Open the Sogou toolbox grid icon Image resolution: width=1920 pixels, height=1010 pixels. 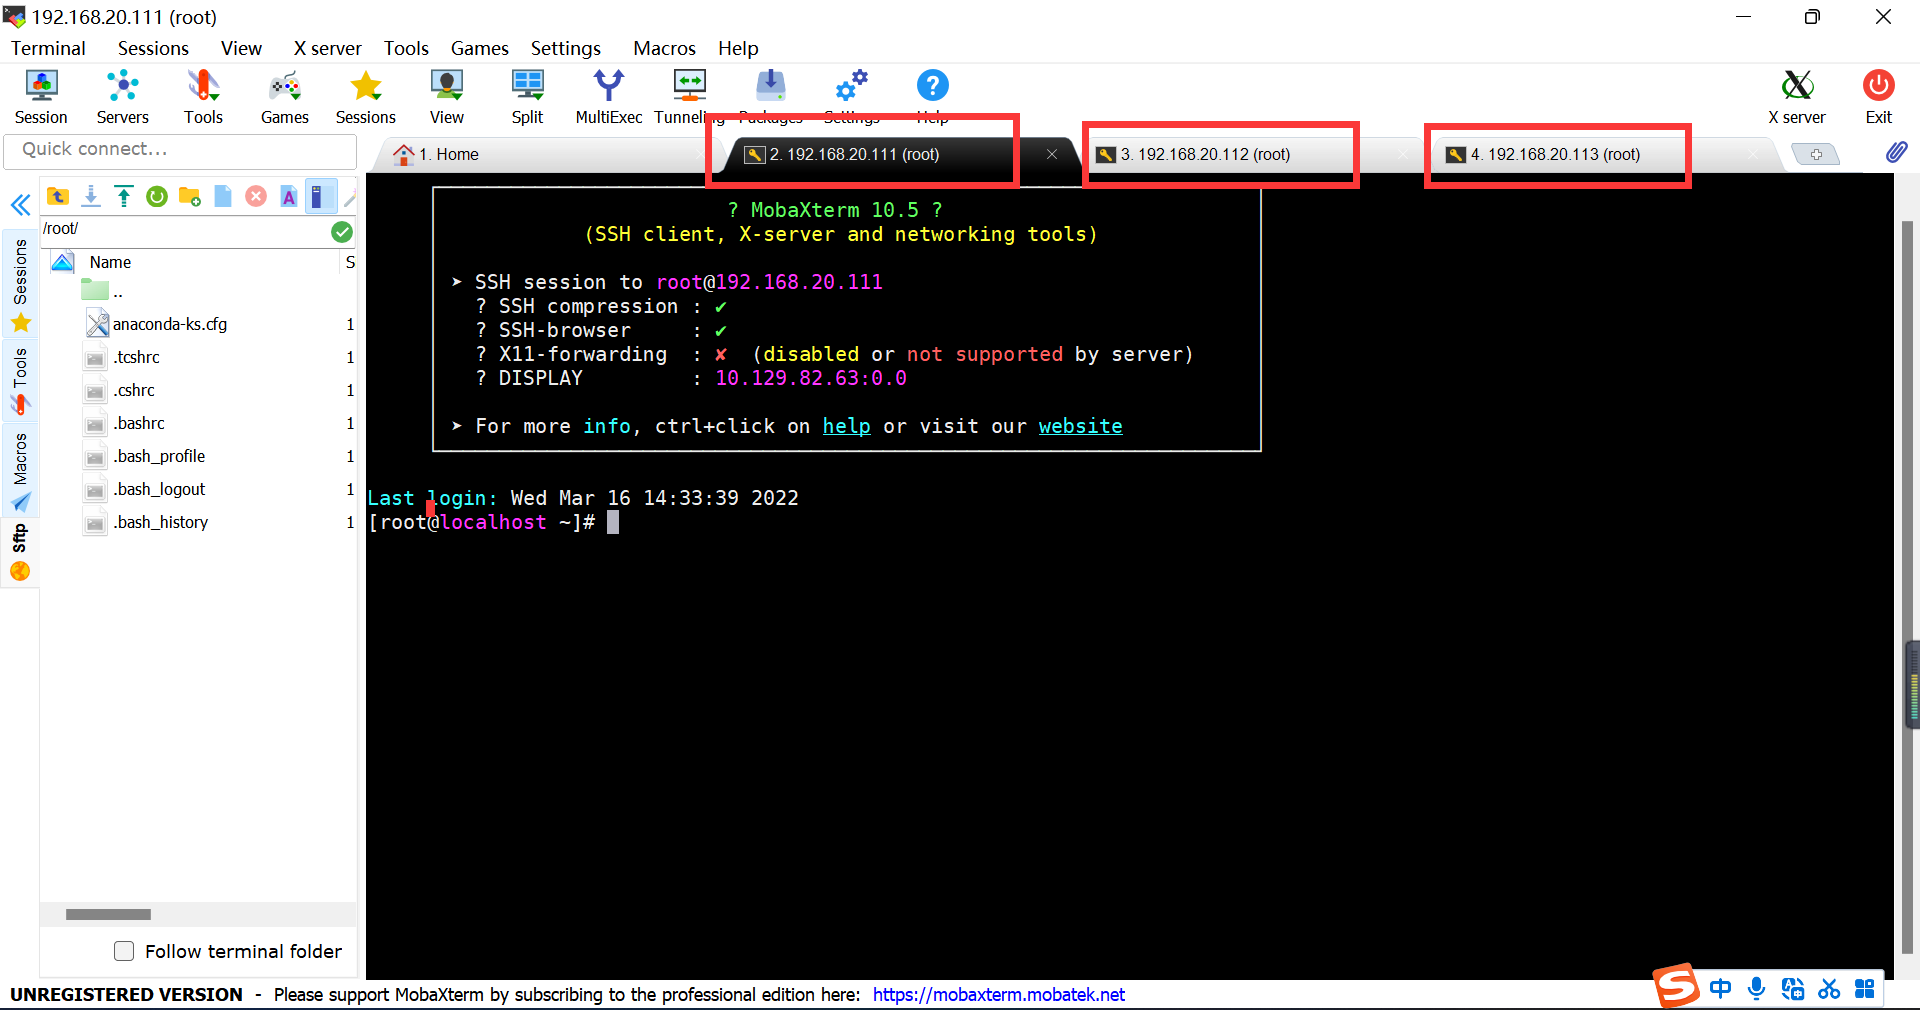coord(1865,989)
